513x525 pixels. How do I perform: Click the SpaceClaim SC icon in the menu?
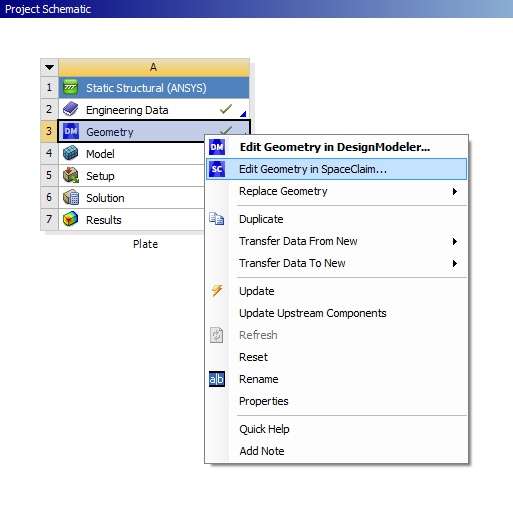[217, 169]
